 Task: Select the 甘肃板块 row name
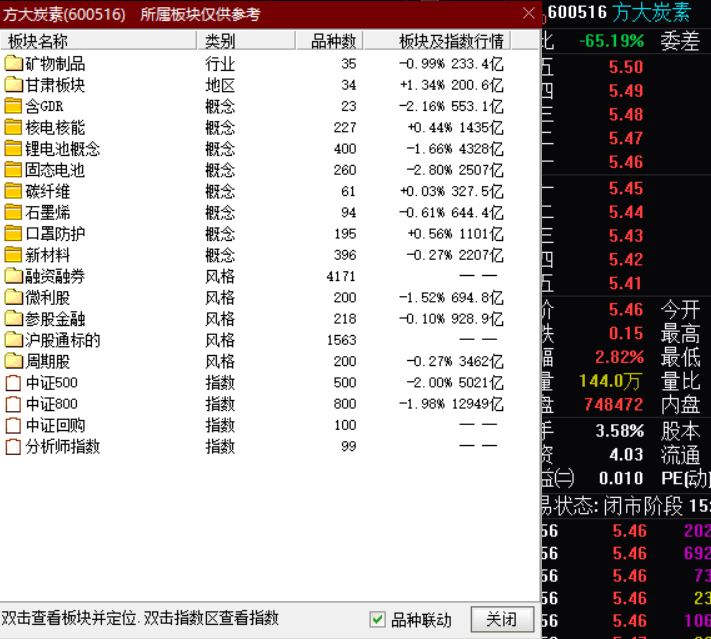coord(55,85)
